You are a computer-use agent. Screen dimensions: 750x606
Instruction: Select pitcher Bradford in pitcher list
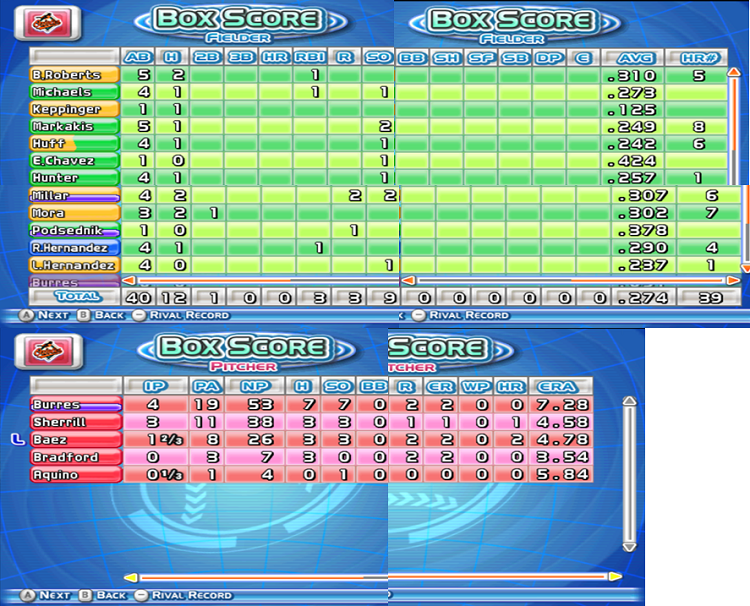click(76, 457)
